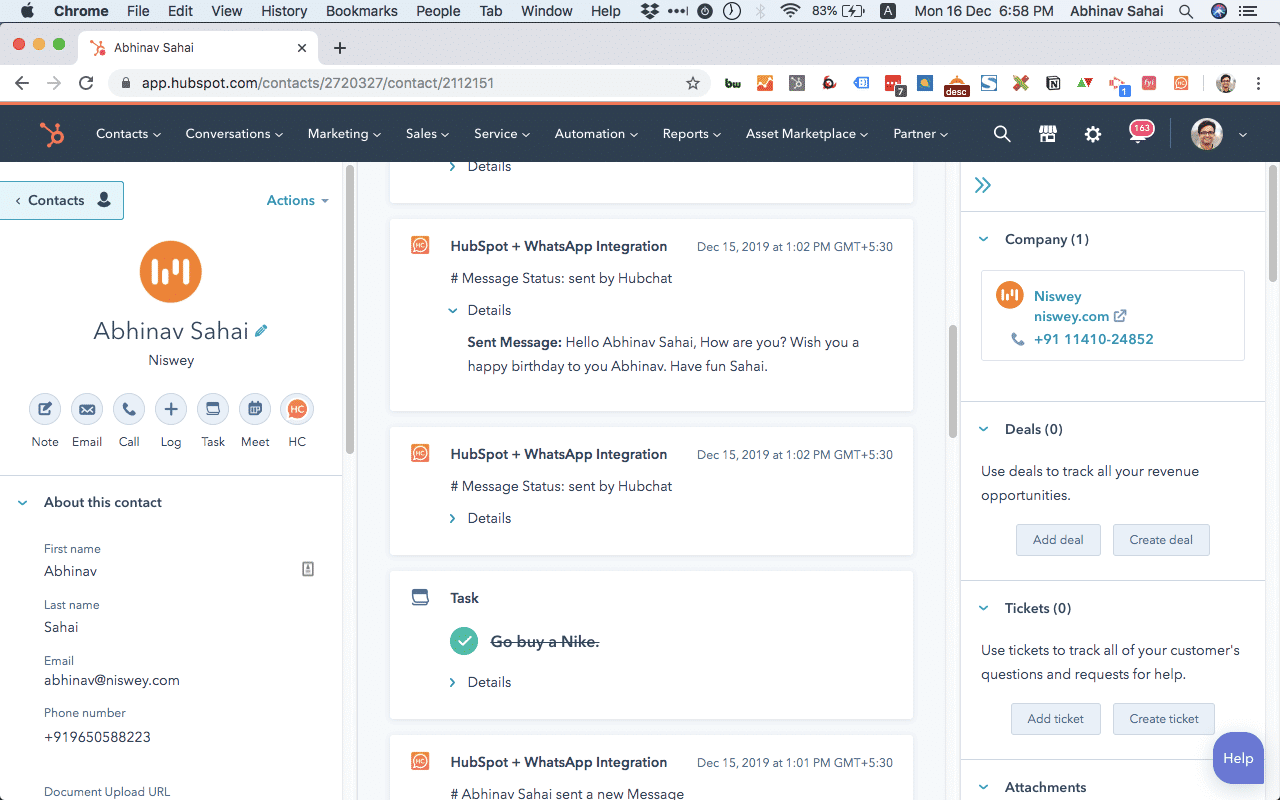Click the browser address bar

coord(410,83)
